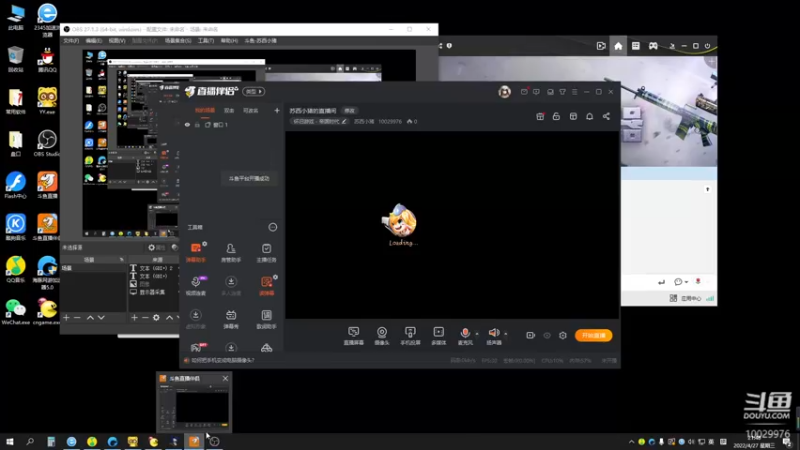Open the danmaku show tool
This screenshot has width=800, height=450.
(x=231, y=319)
